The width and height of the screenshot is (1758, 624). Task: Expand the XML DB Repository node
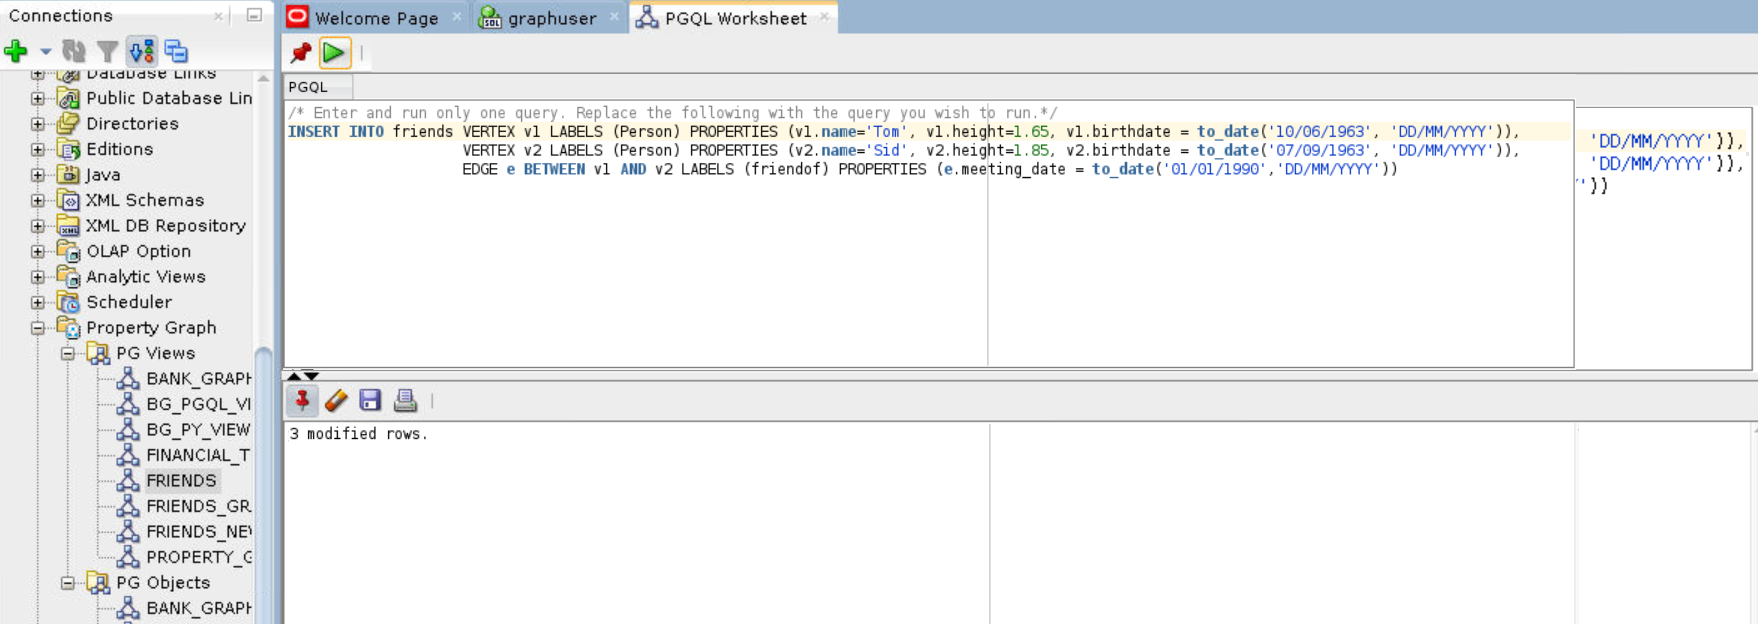coord(38,226)
